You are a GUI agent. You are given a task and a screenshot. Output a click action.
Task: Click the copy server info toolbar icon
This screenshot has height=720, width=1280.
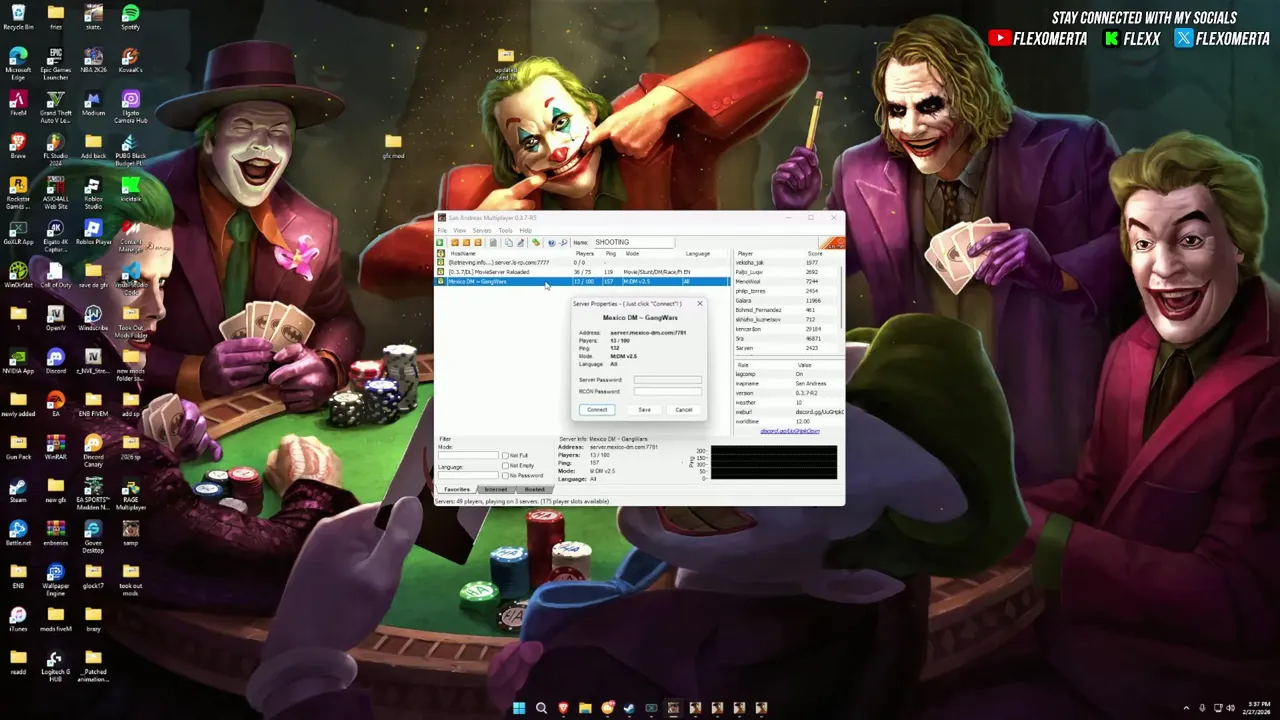point(509,242)
